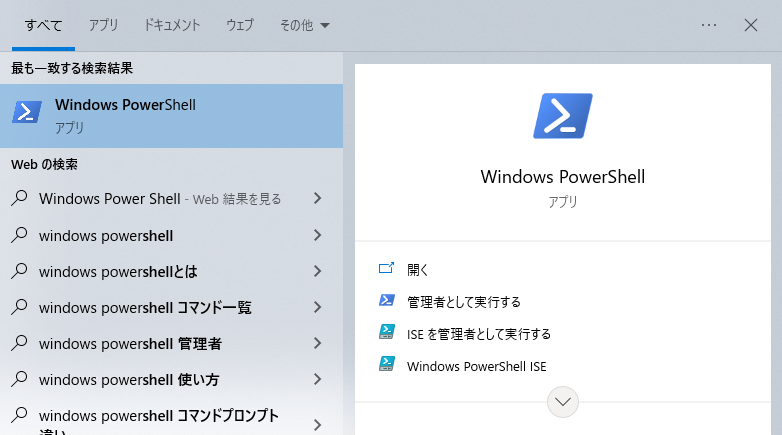
Task: Click search icon beside '管理者' suggestion
Action: [x=19, y=343]
